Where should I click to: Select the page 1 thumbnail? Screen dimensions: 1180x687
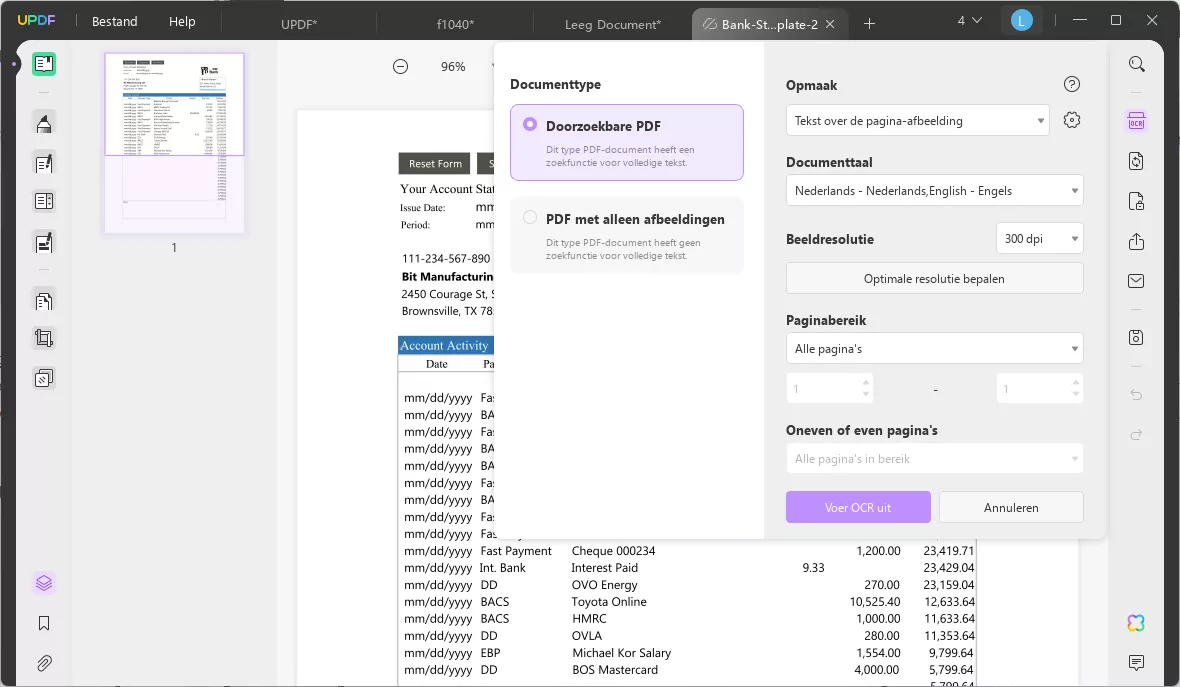coord(174,142)
